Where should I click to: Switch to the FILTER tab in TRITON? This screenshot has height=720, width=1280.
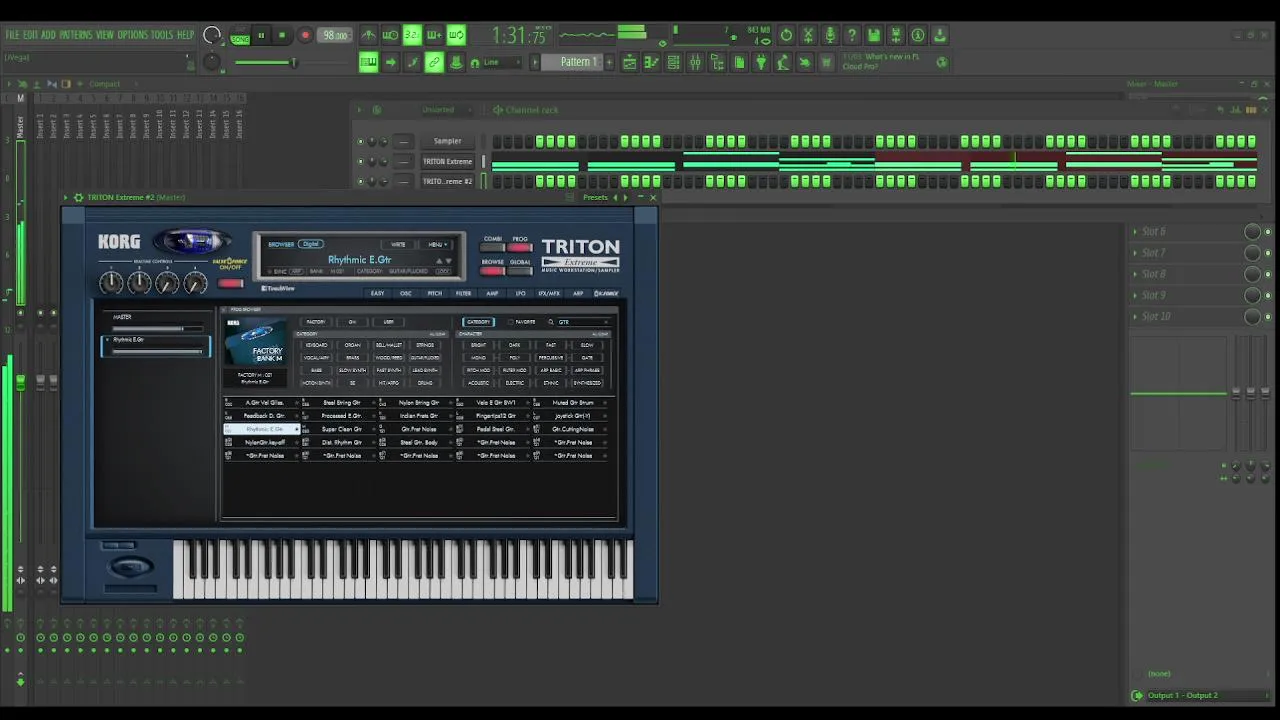coord(463,293)
